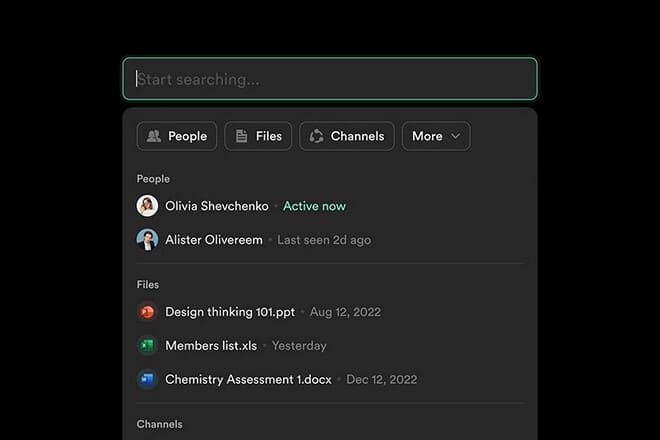Click Alister Olivereem's profile avatar
The image size is (660, 440).
[x=147, y=240]
